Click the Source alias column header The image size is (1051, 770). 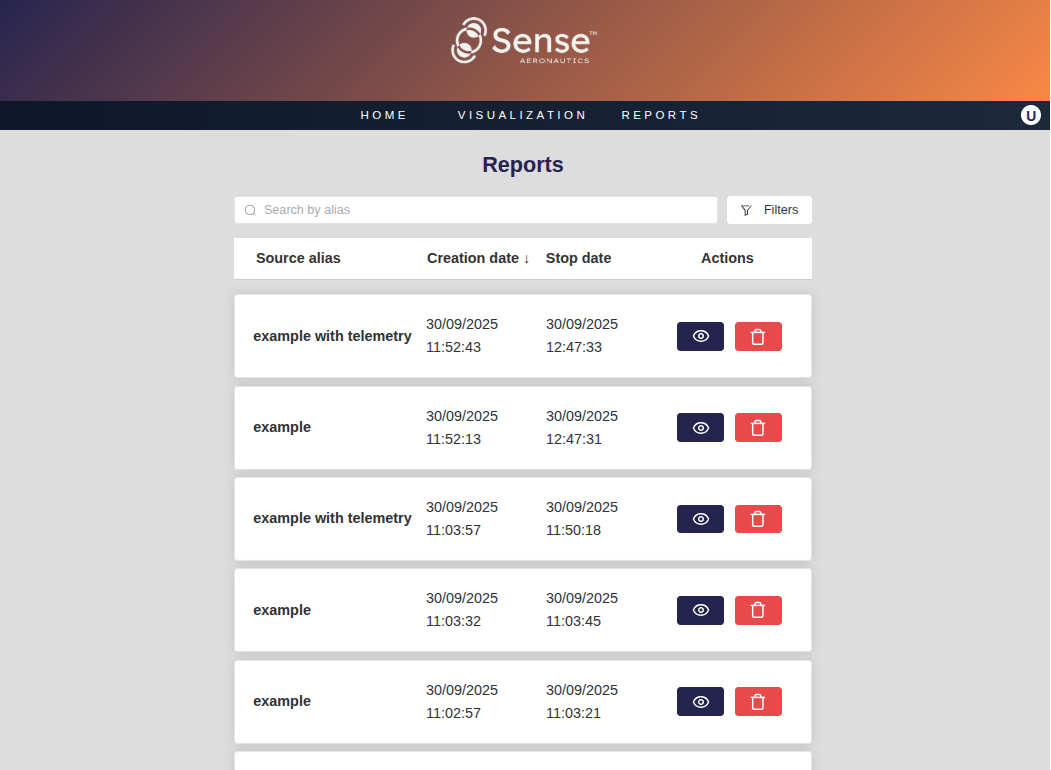click(298, 258)
